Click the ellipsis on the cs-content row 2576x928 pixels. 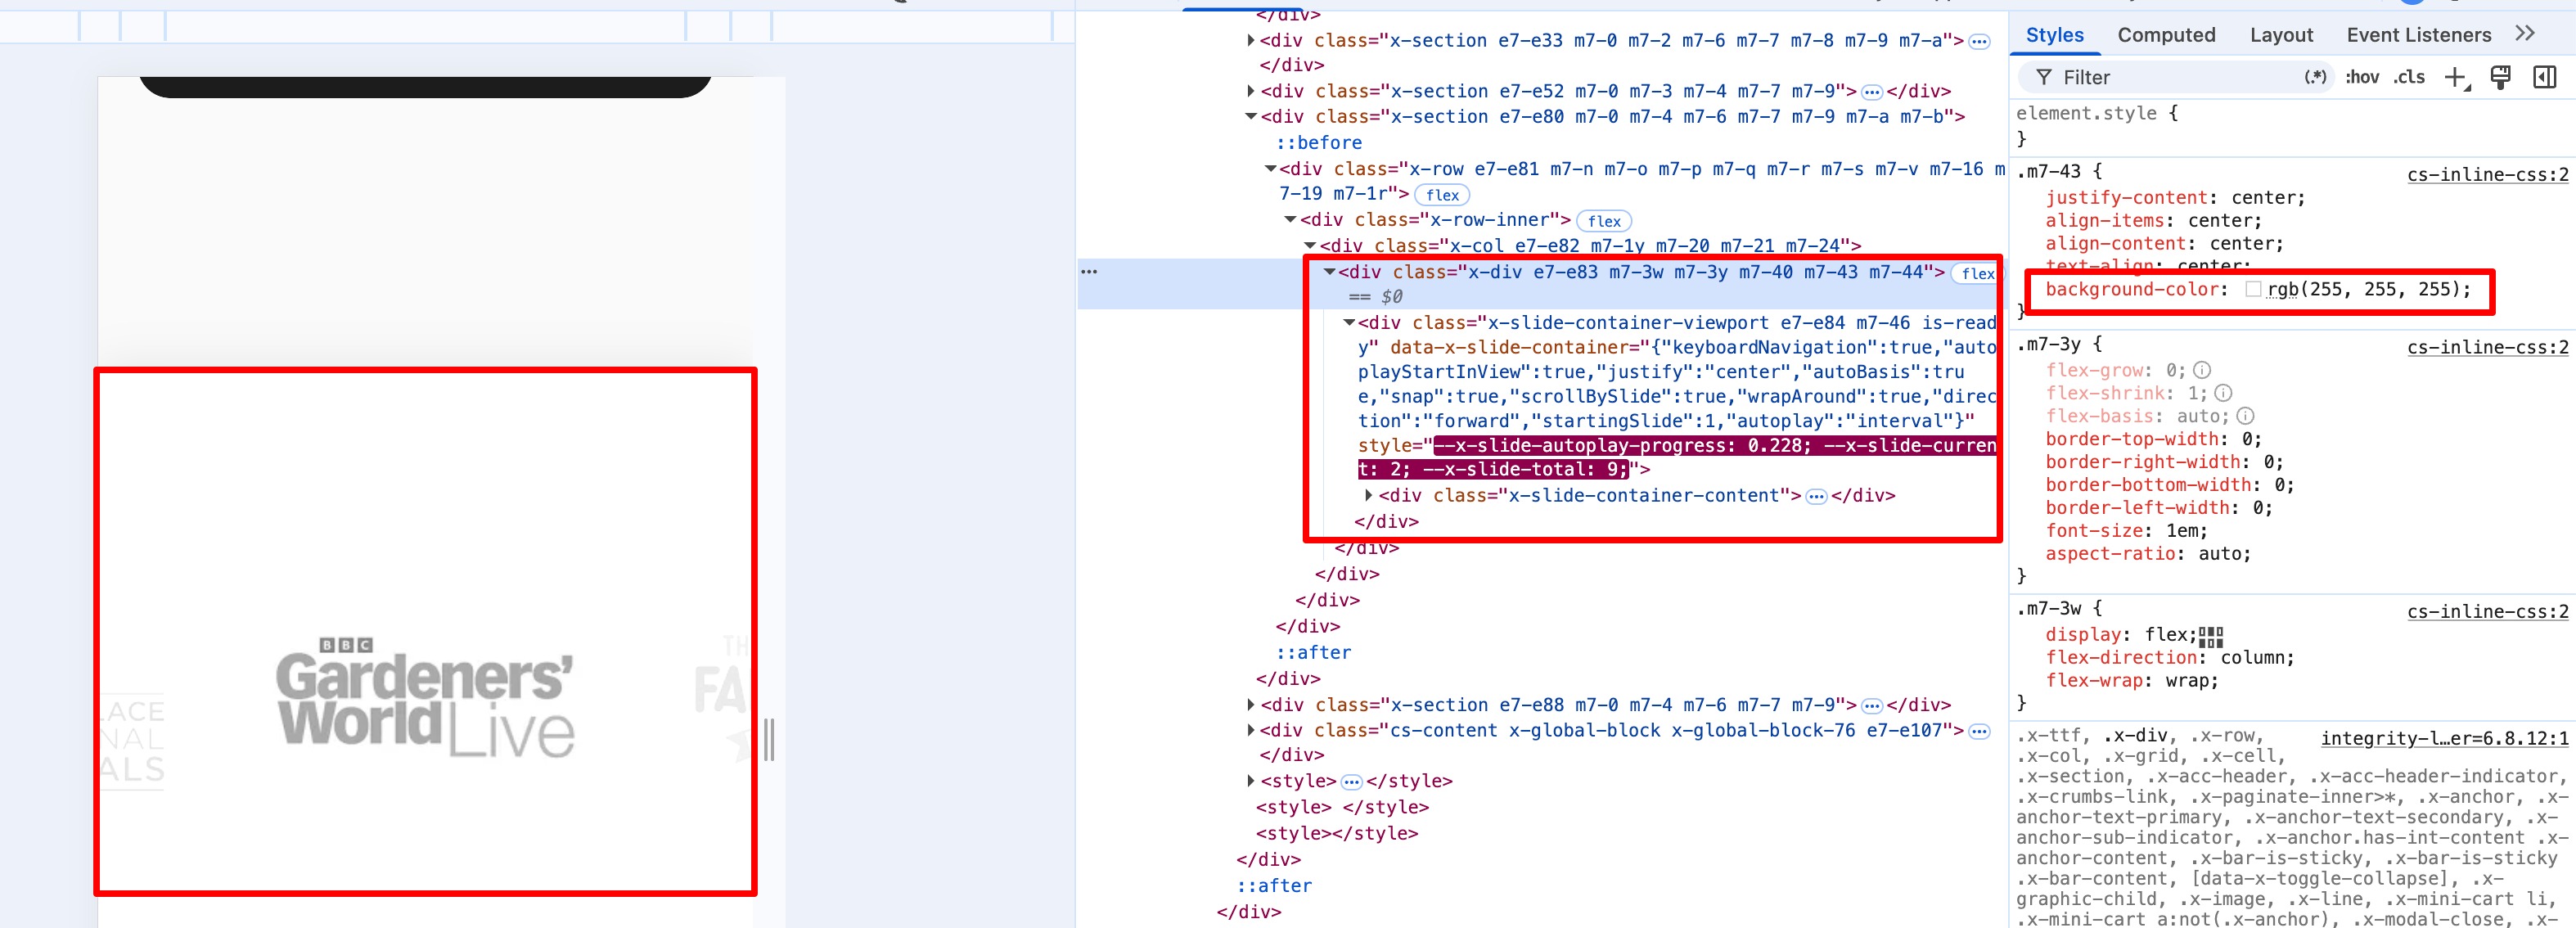[x=1979, y=732]
